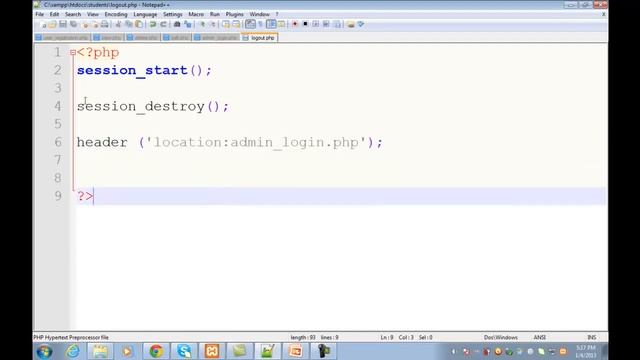Viewport: 640px width, 360px height.
Task: Click the 'location:admin_login.php' string
Action: (x=255, y=142)
